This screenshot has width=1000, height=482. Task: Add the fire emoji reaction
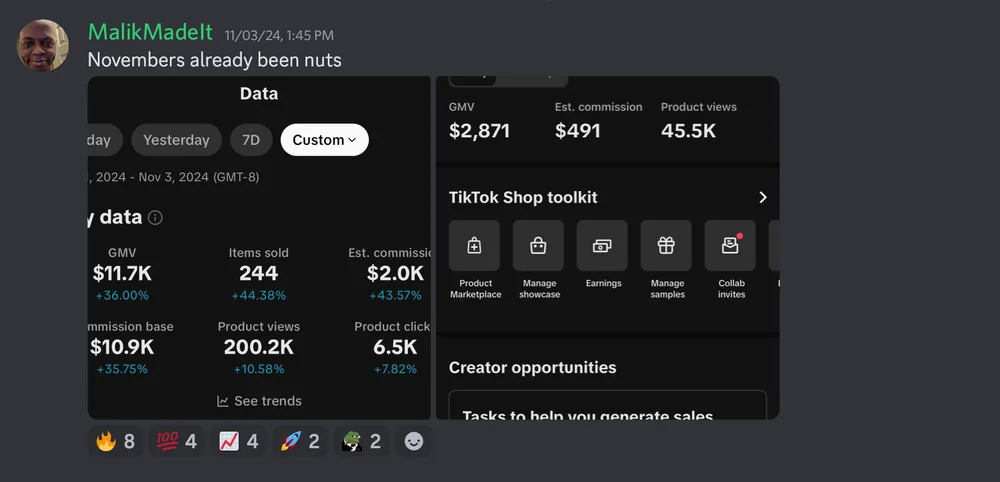(x=115, y=441)
